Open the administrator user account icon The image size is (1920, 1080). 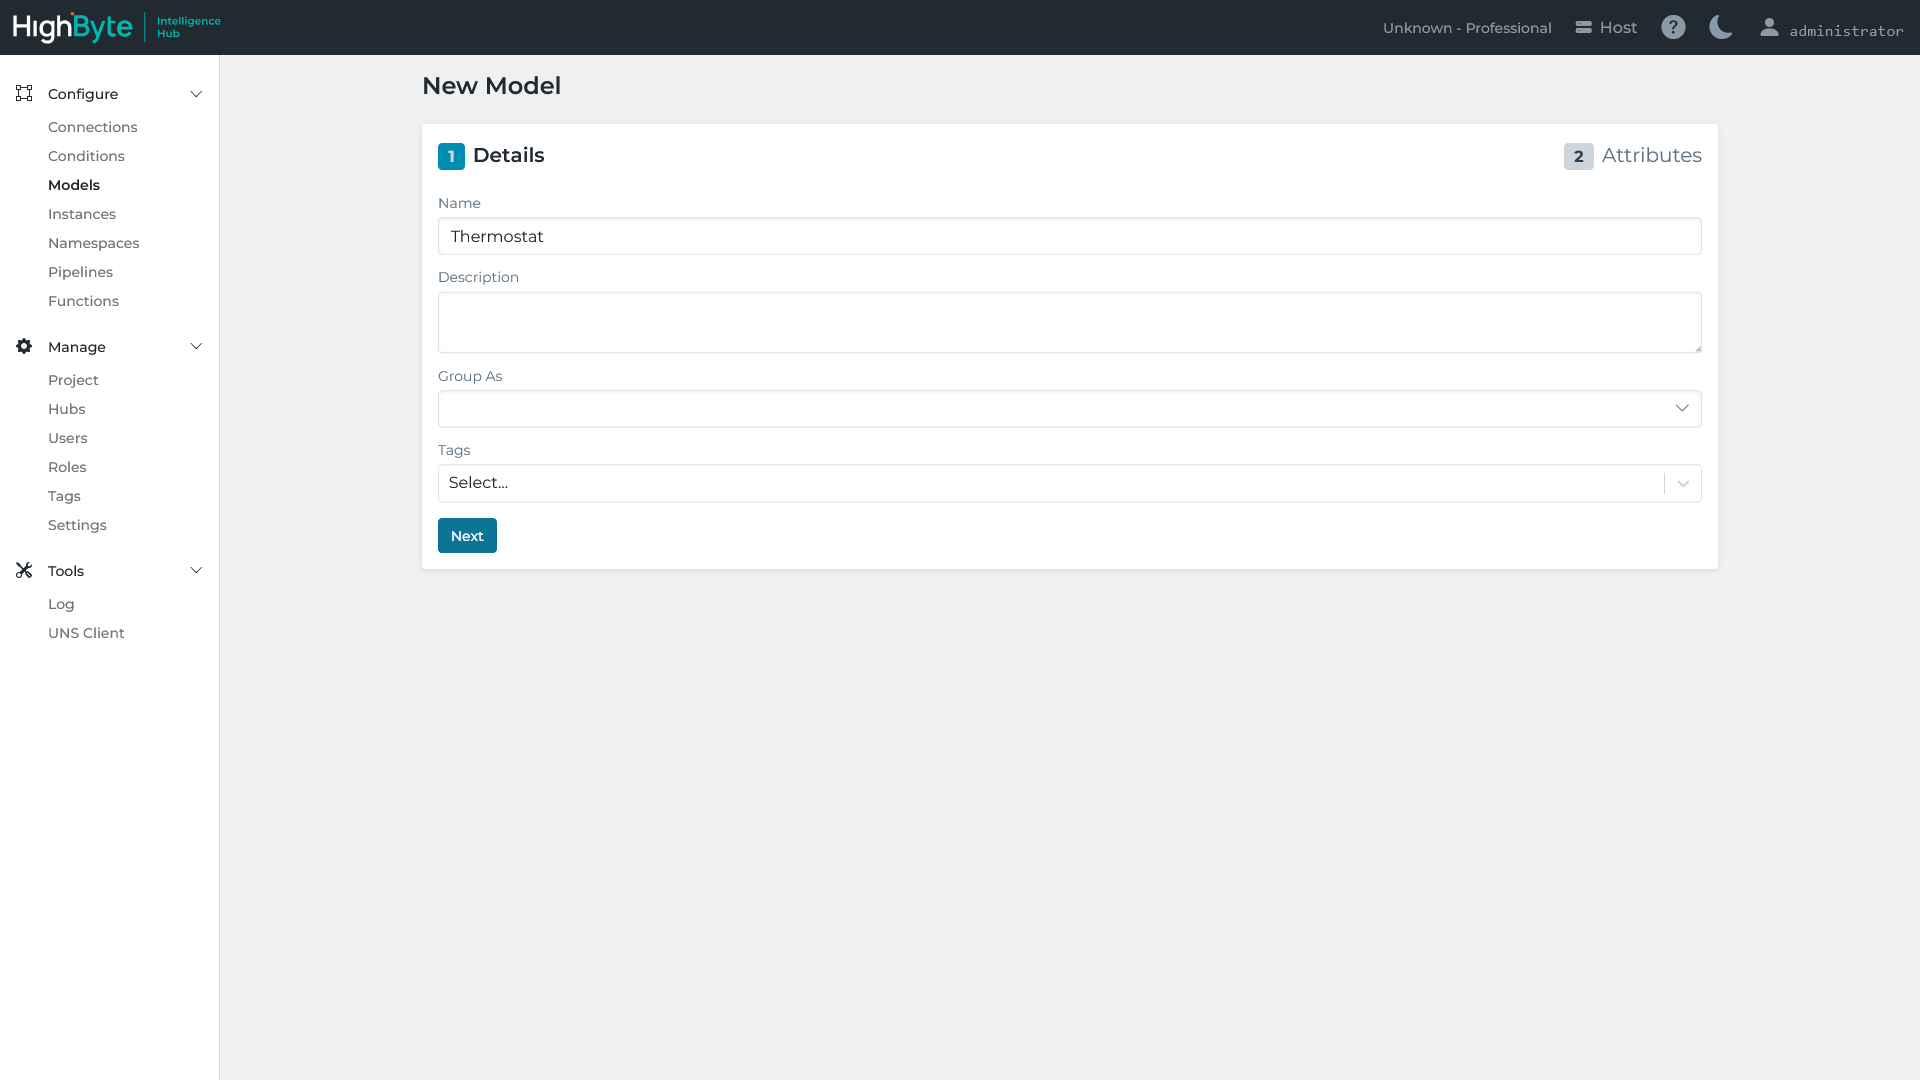click(1769, 27)
